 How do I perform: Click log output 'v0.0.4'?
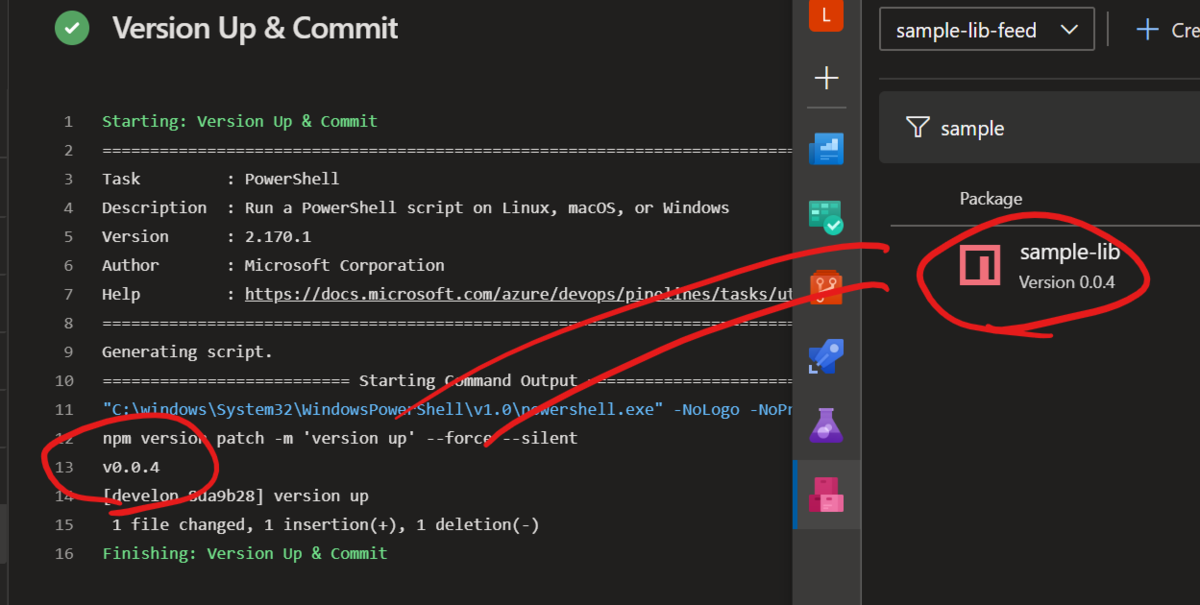(131, 467)
